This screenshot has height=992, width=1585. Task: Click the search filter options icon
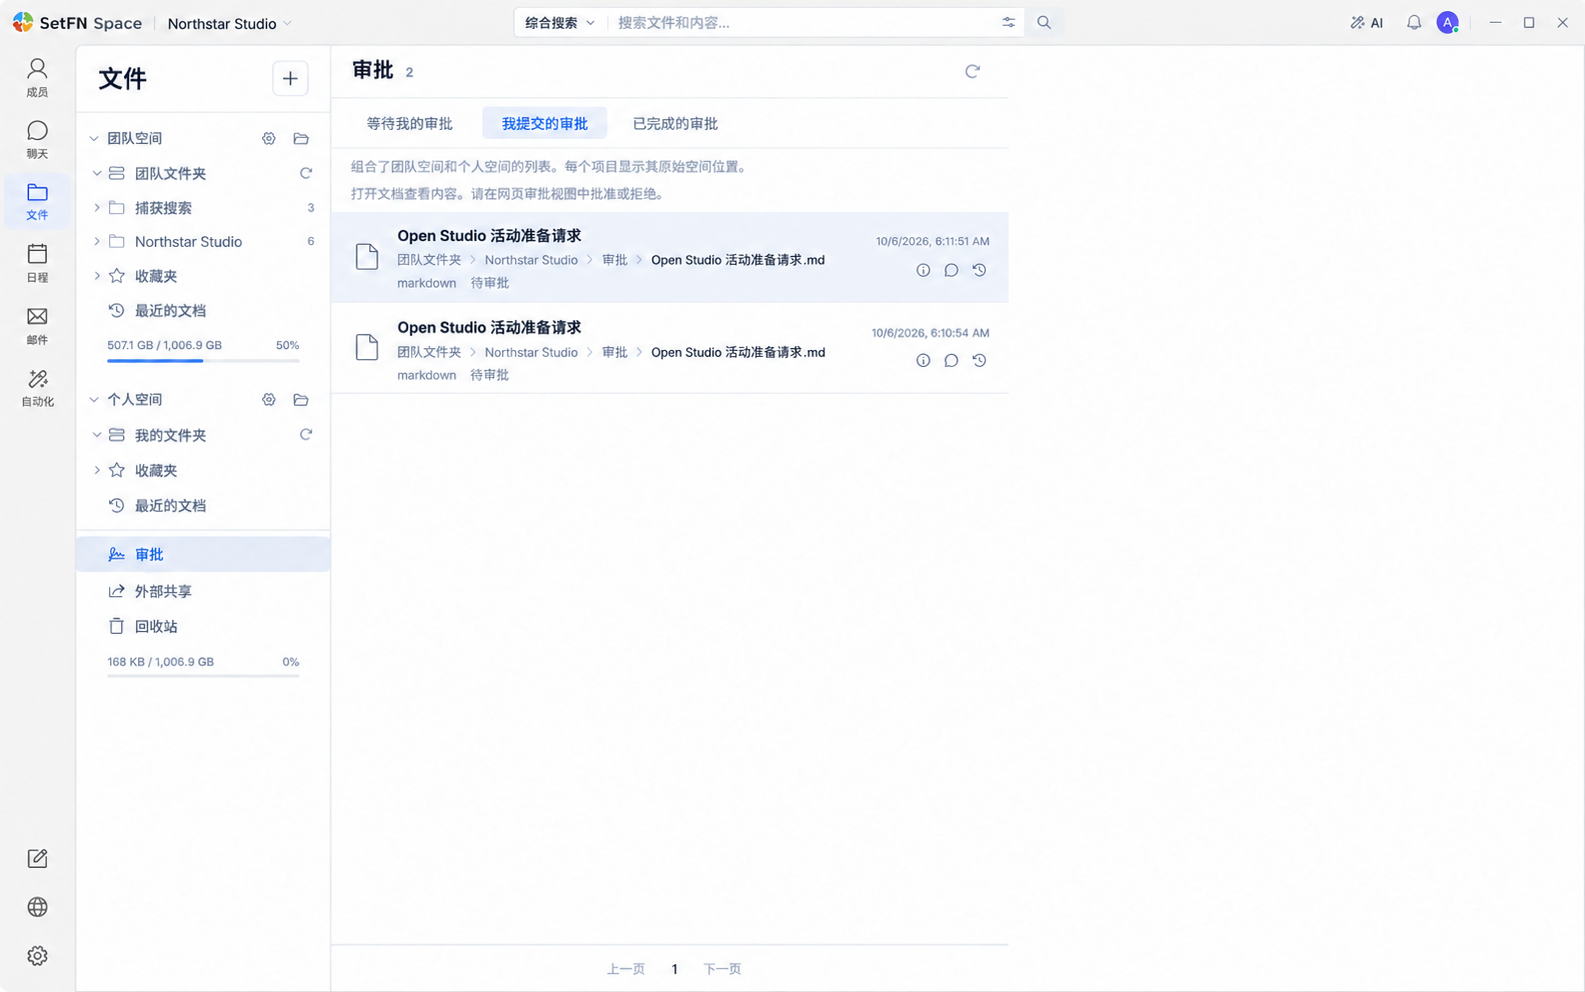[x=1008, y=22]
